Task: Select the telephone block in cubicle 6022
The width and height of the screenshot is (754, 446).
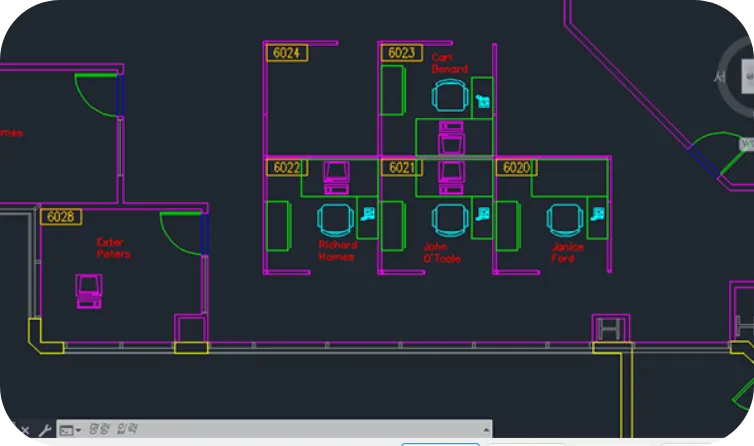Action: coord(368,214)
